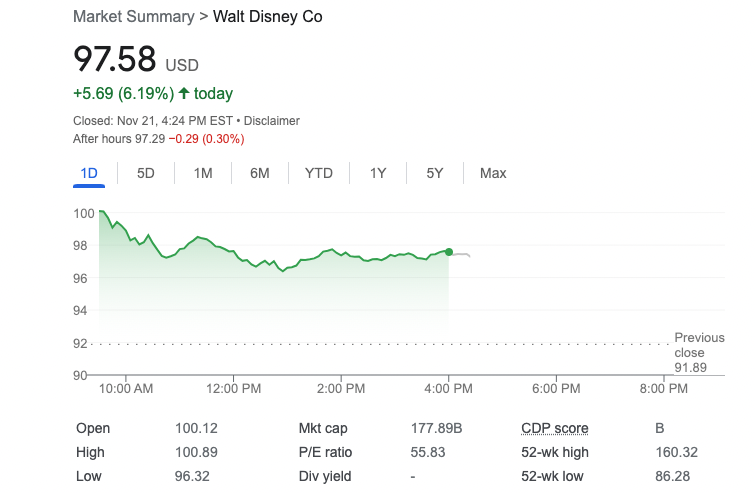This screenshot has width=755, height=493.
Task: Click the green up arrow icon
Action: [183, 94]
